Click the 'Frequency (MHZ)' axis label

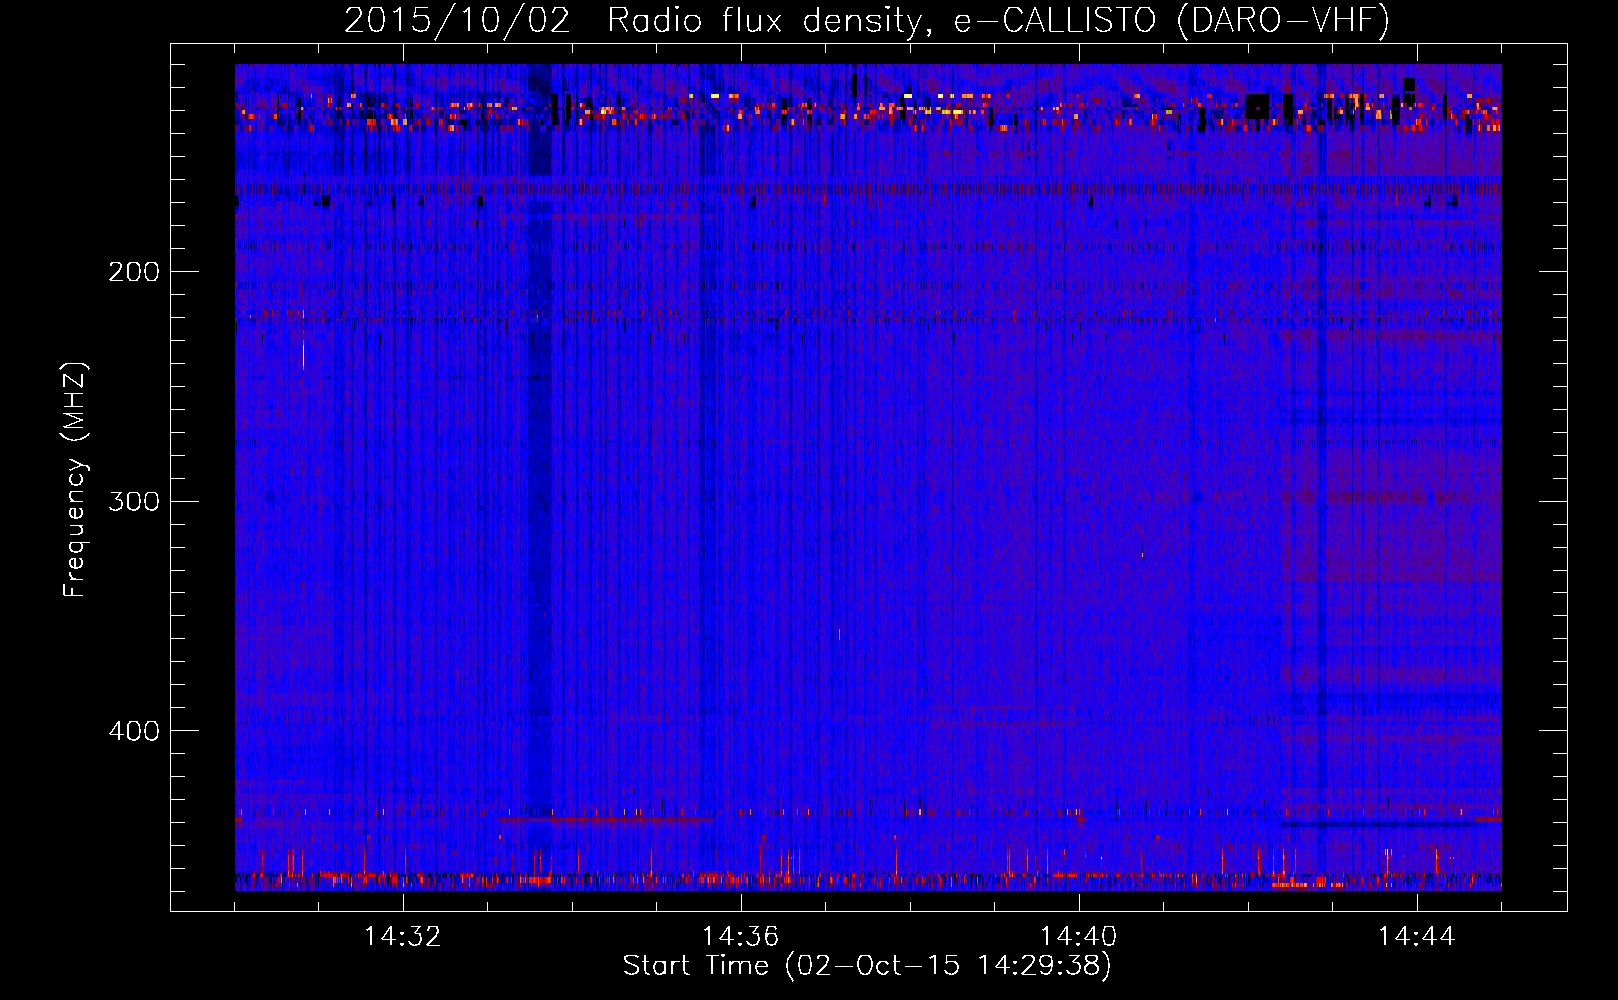coord(75,480)
